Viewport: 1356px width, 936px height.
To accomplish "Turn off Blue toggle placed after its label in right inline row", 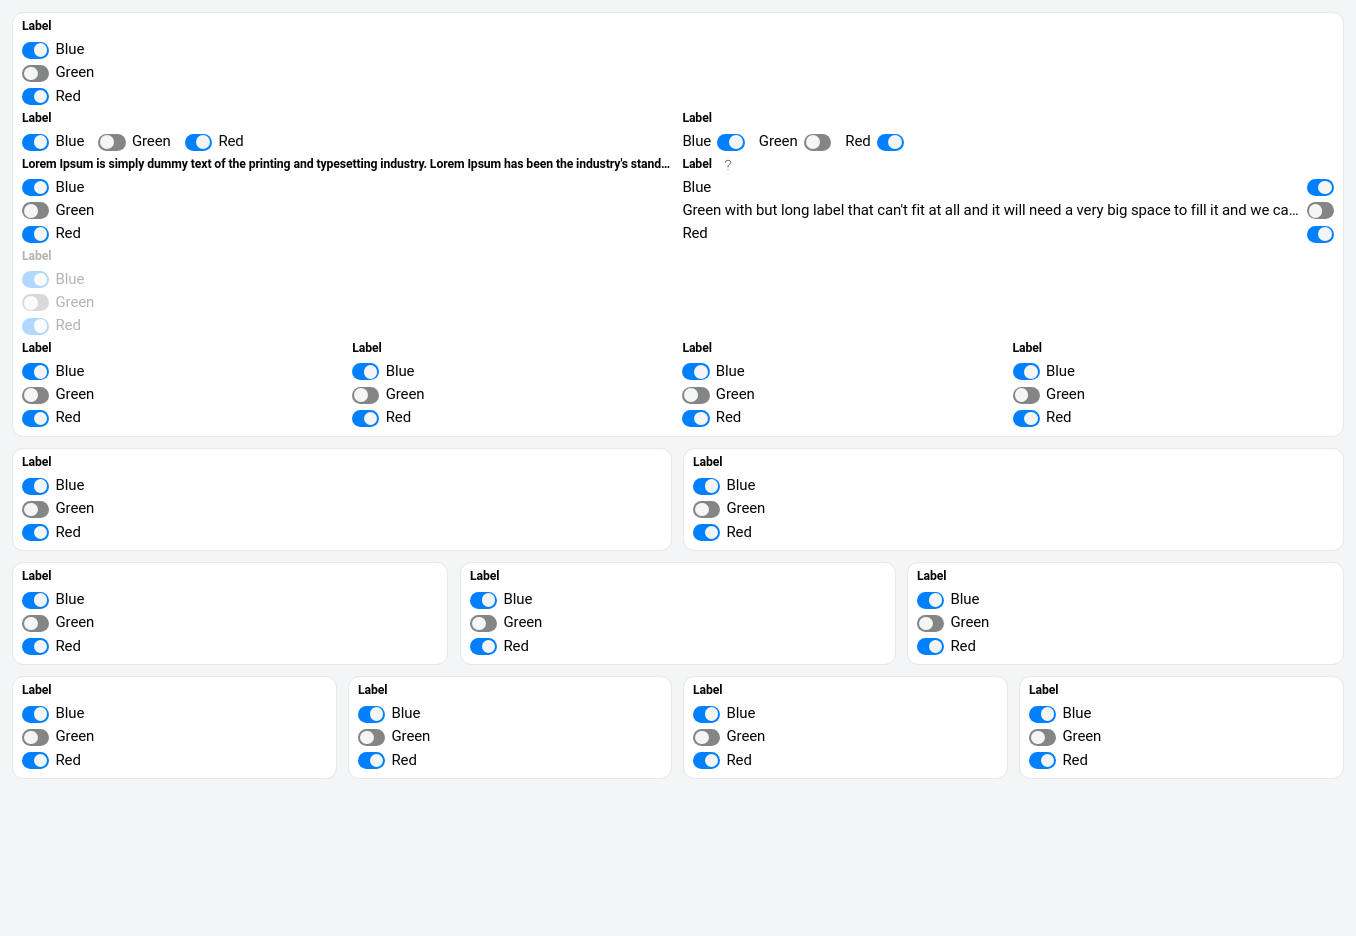I will (731, 142).
